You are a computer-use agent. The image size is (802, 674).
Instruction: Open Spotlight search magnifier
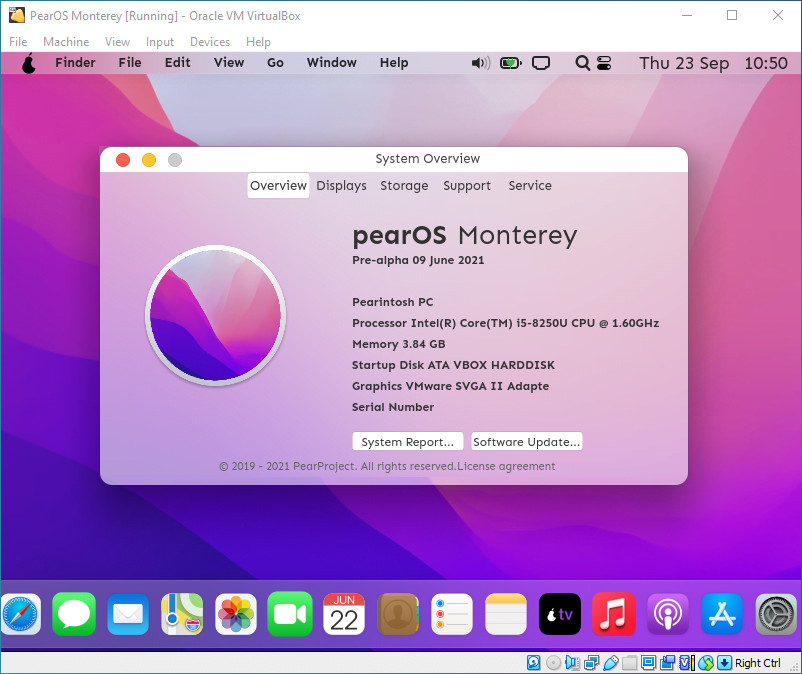(x=582, y=63)
